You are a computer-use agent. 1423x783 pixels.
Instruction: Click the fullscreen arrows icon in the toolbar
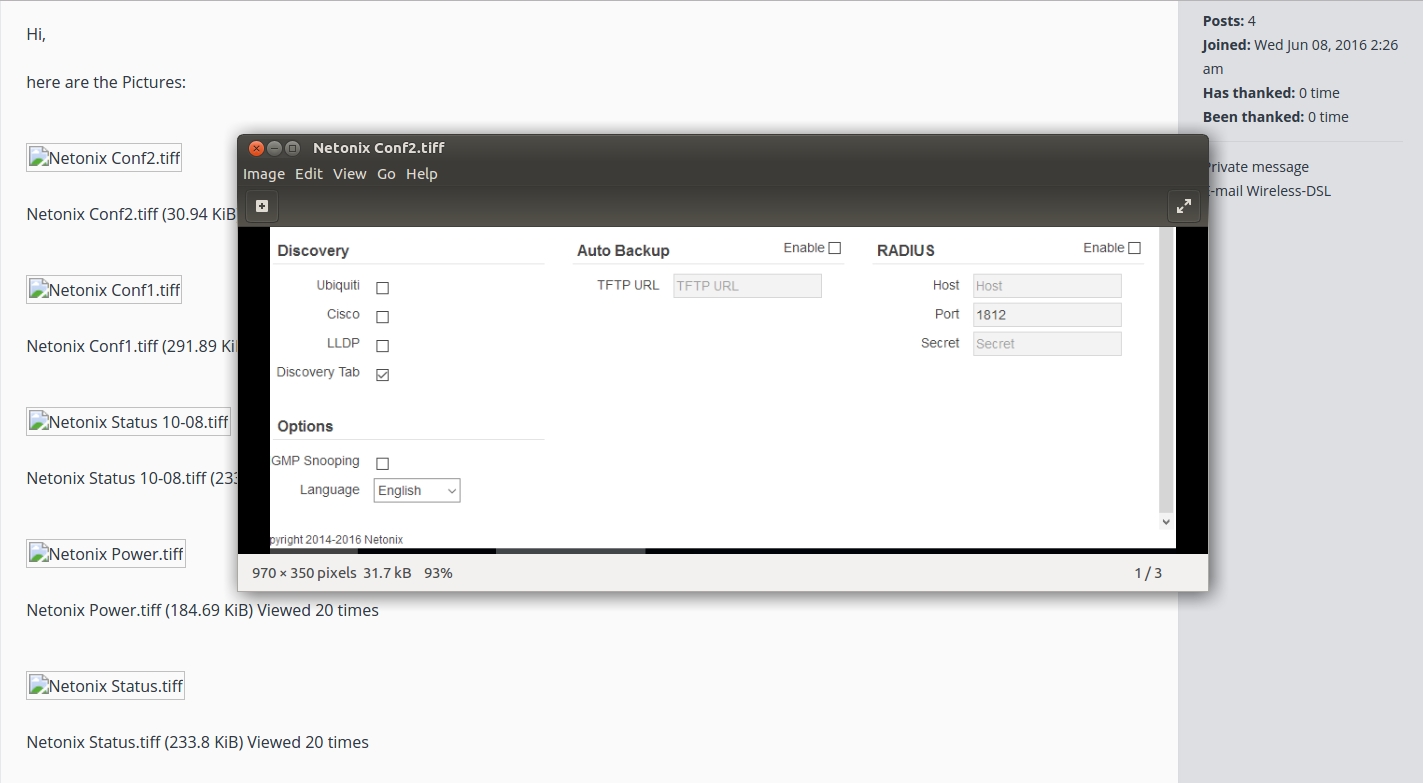pyautogui.click(x=1183, y=206)
